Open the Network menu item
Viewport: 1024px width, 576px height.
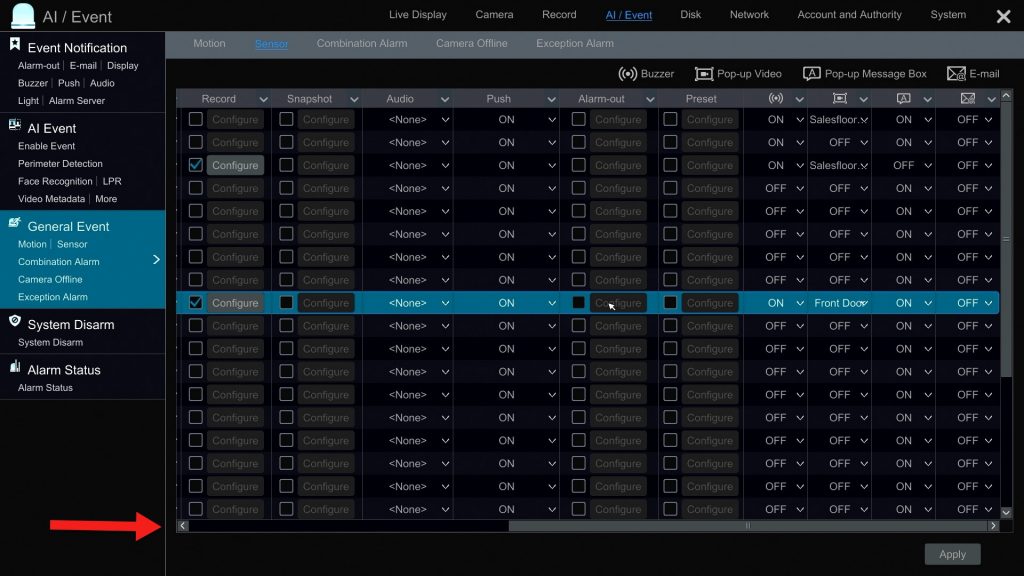749,14
